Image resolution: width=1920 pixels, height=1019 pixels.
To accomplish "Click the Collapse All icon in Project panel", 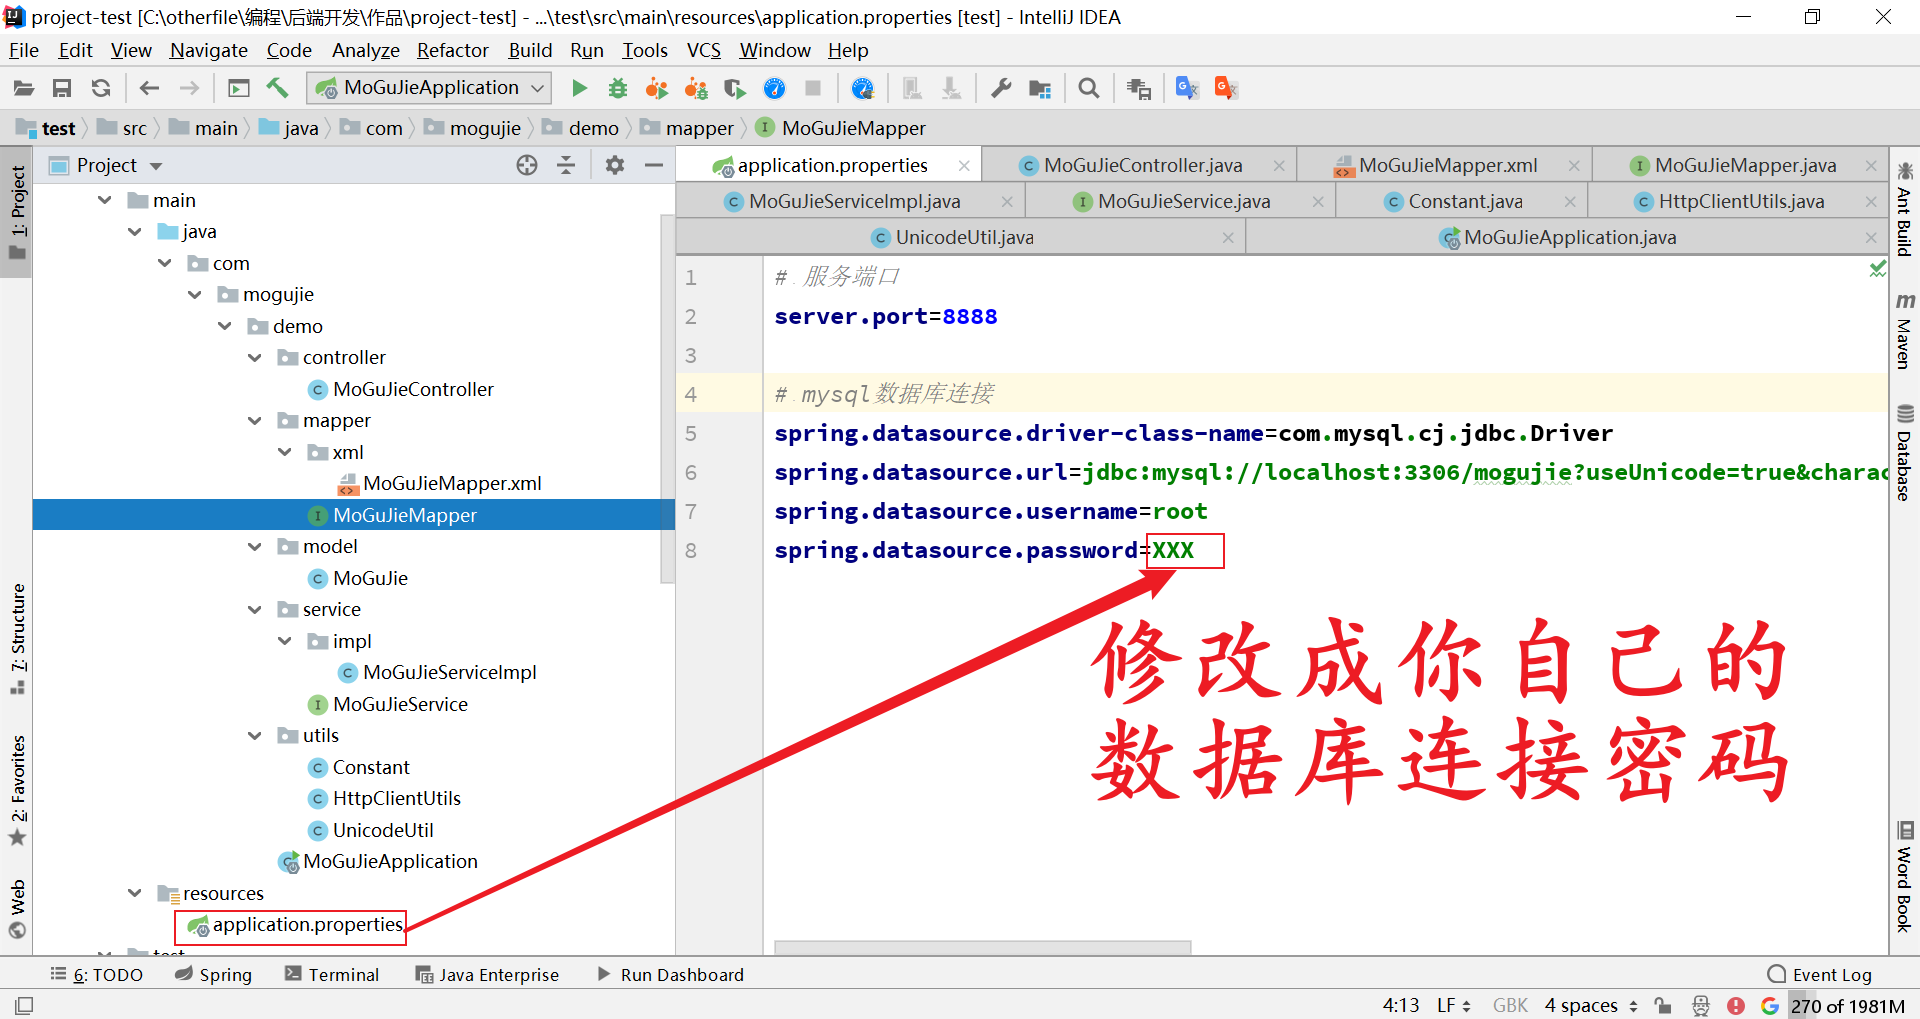I will pyautogui.click(x=566, y=165).
